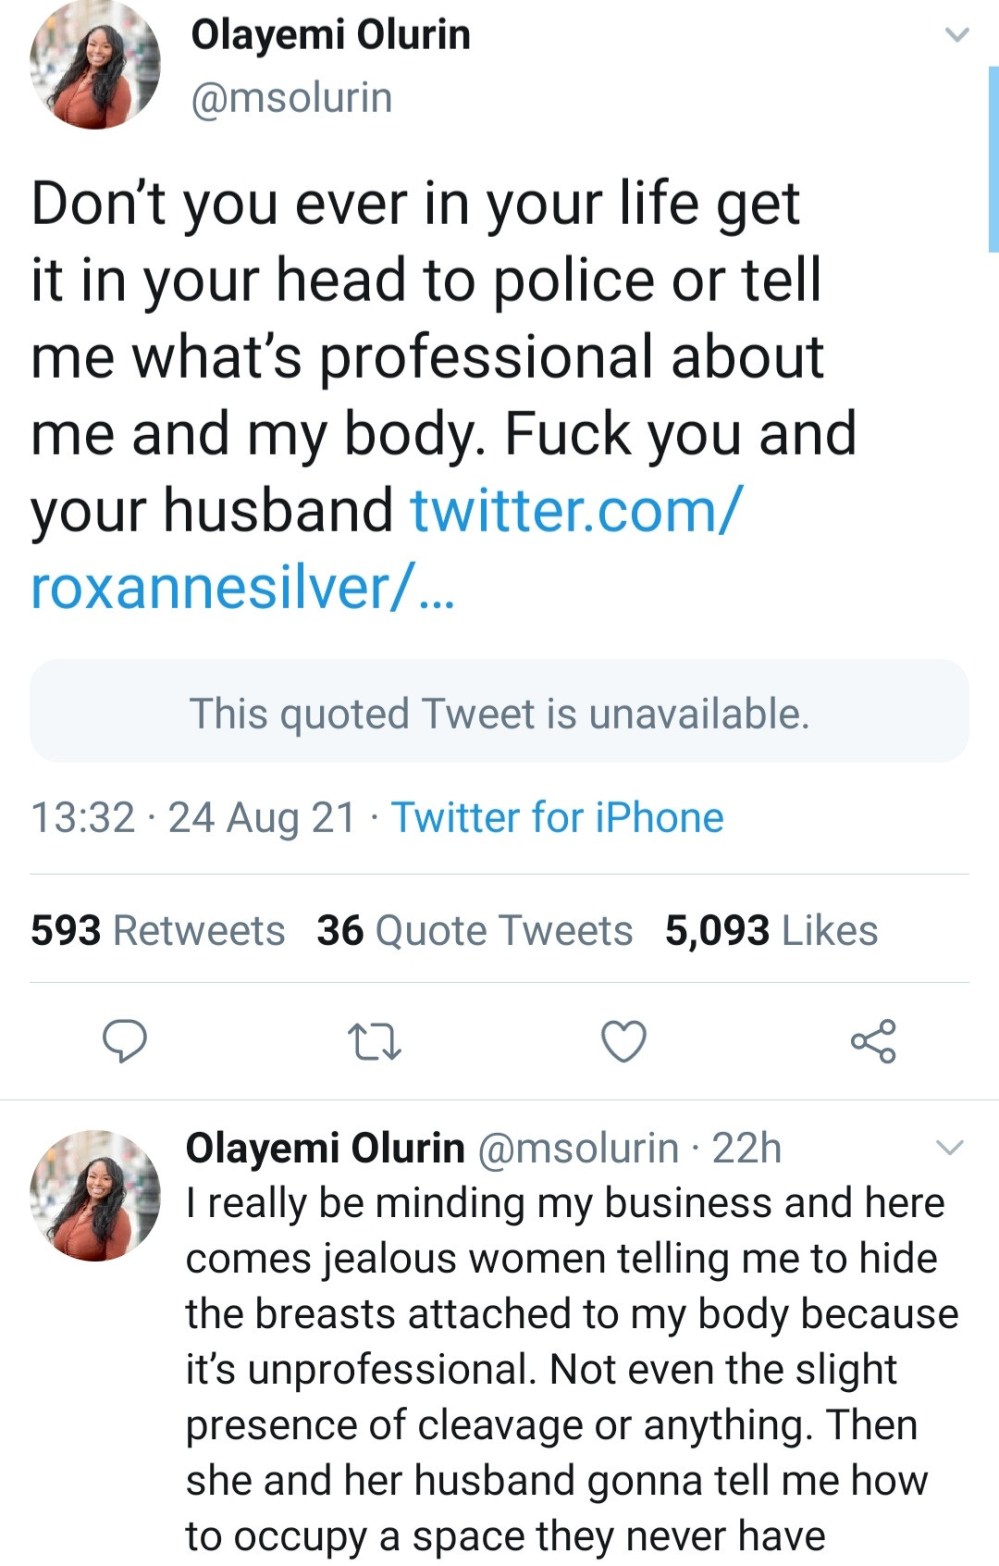Tap the 13:32 · 24 Aug 21 timestamp
The height and width of the screenshot is (1566, 999).
193,817
